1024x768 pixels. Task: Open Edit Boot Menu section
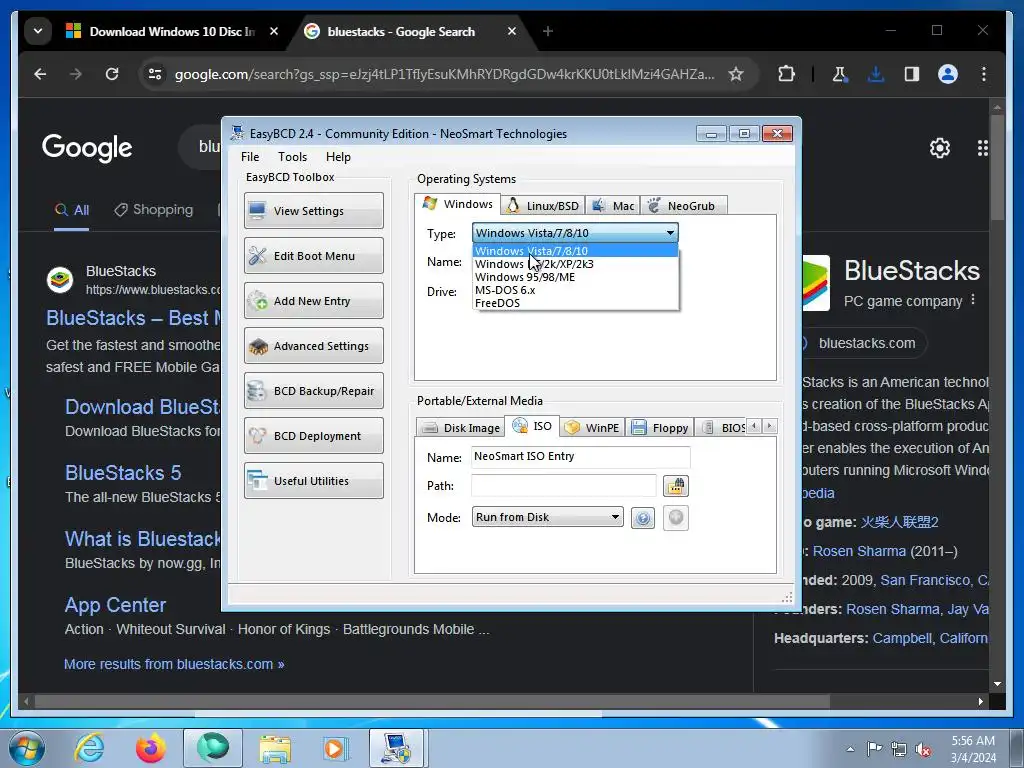(x=313, y=255)
